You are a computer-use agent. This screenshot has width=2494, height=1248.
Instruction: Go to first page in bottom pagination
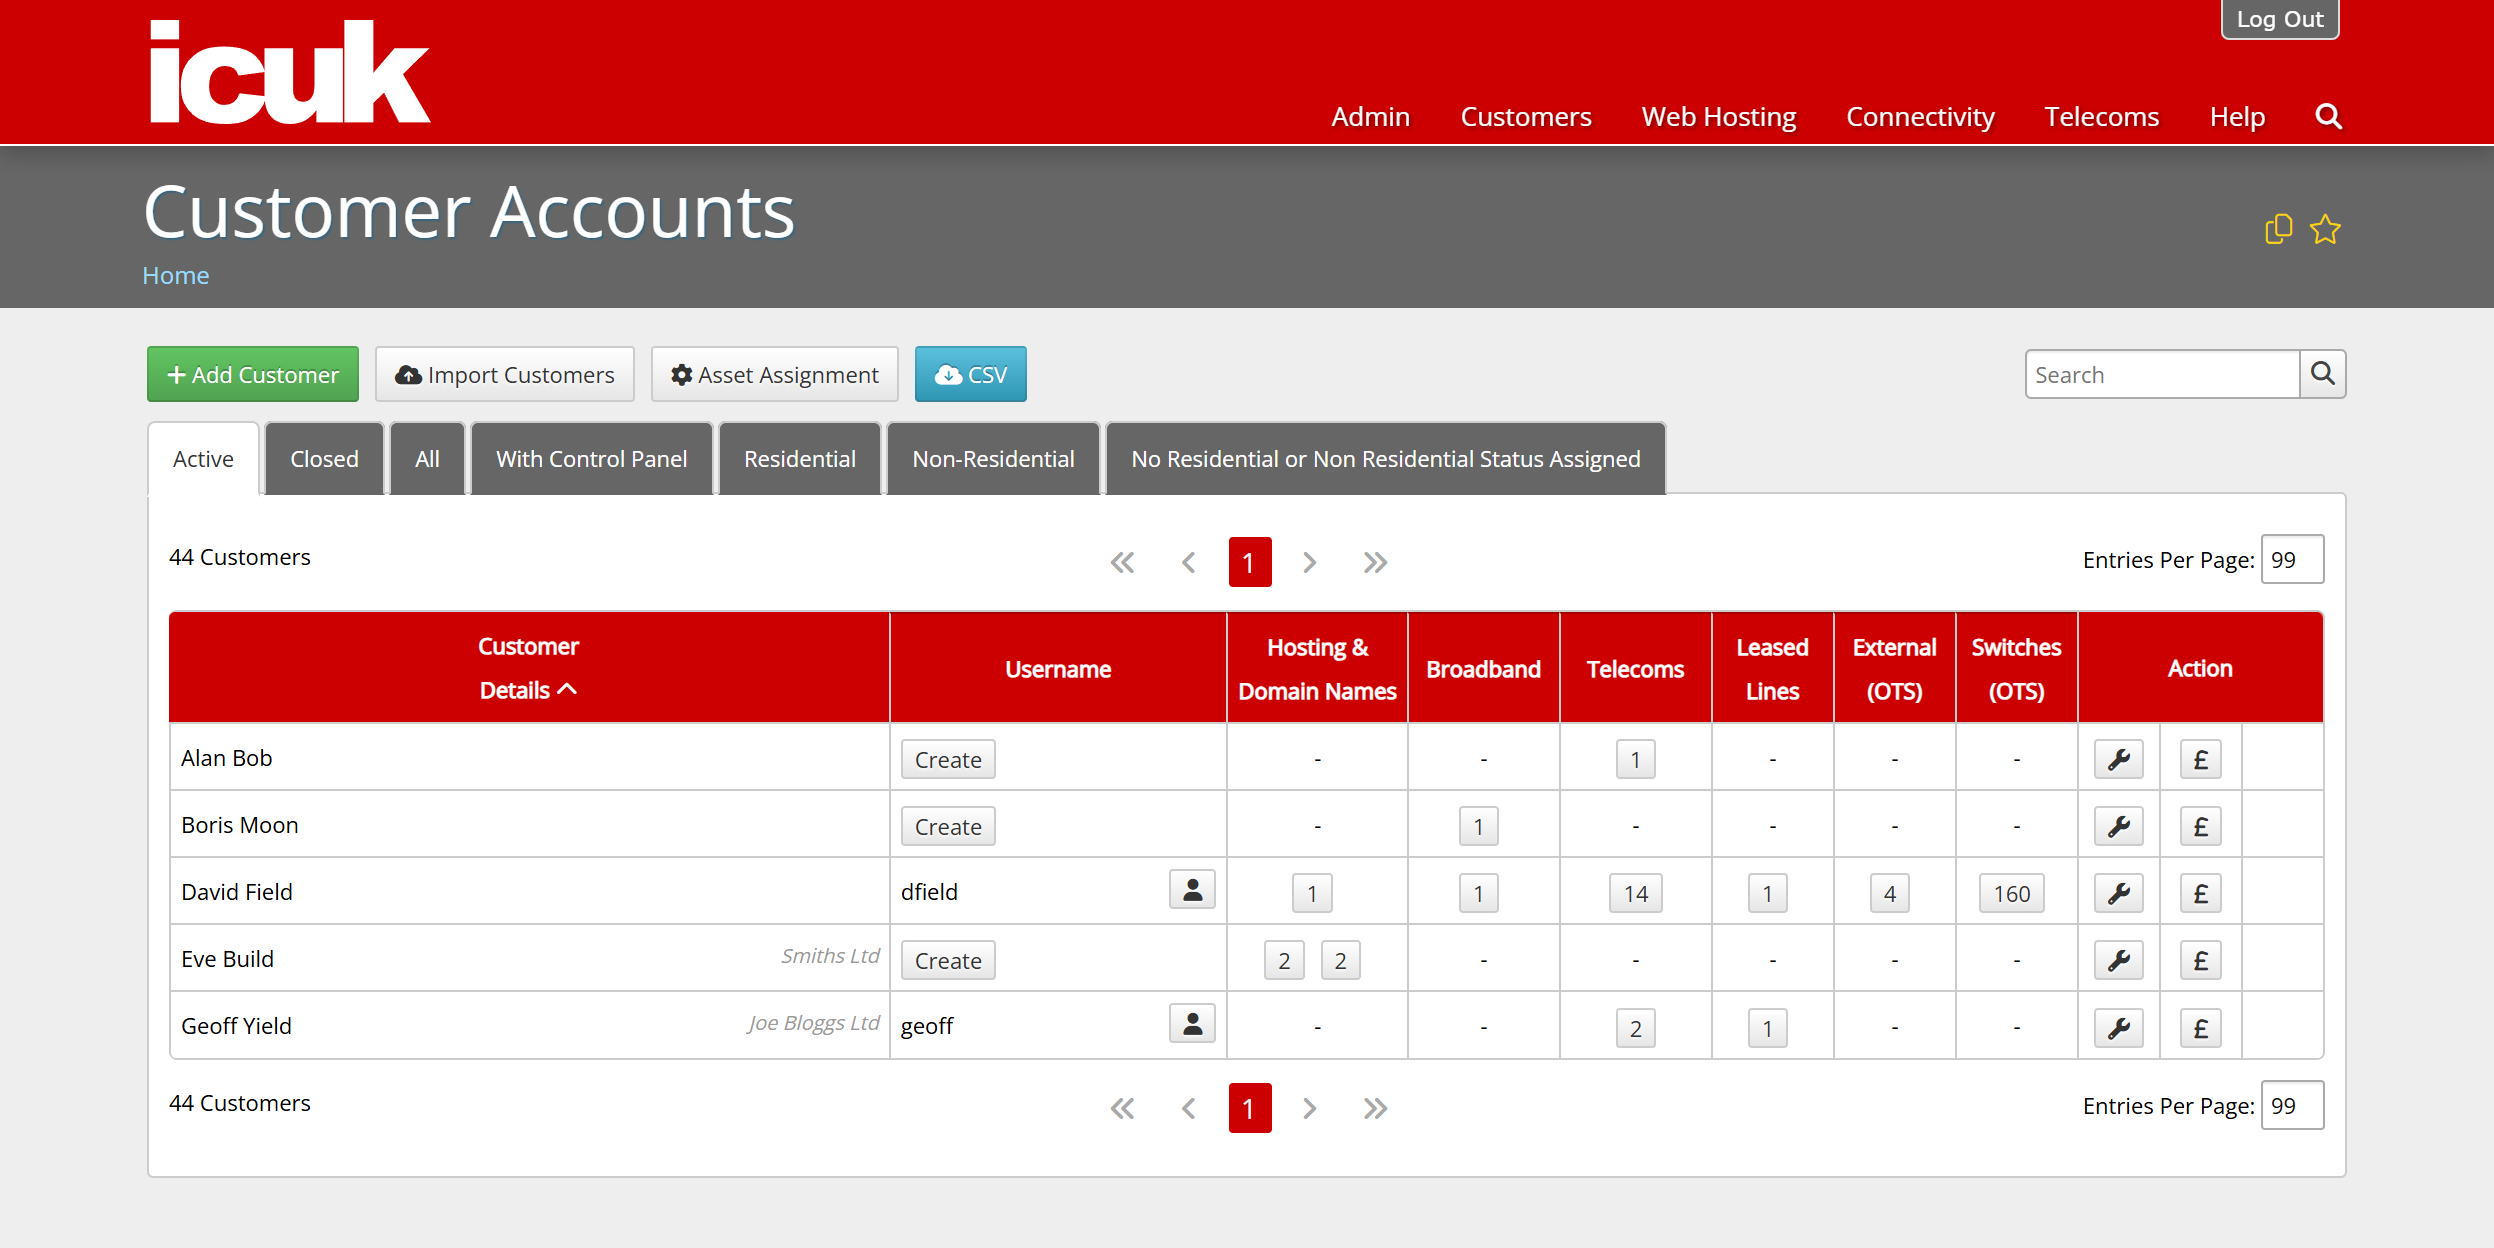pos(1122,1109)
